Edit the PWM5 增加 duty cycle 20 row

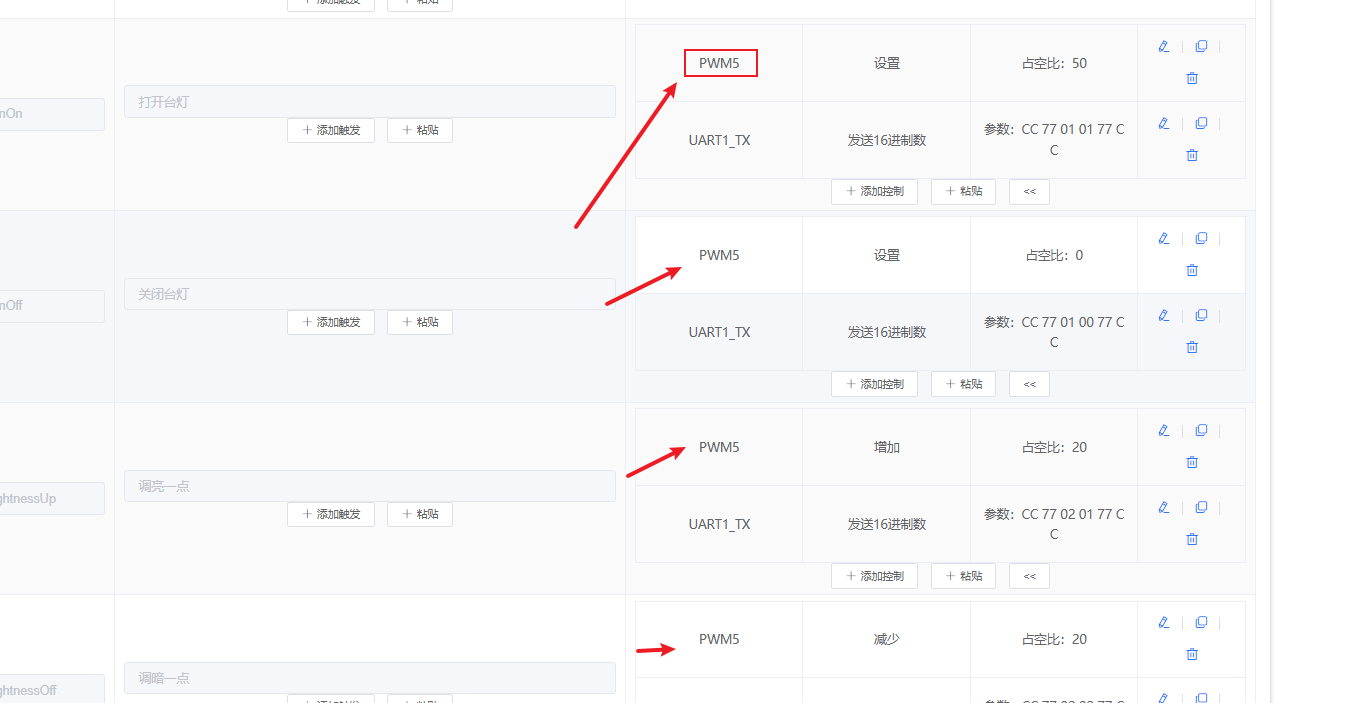pyautogui.click(x=1163, y=430)
